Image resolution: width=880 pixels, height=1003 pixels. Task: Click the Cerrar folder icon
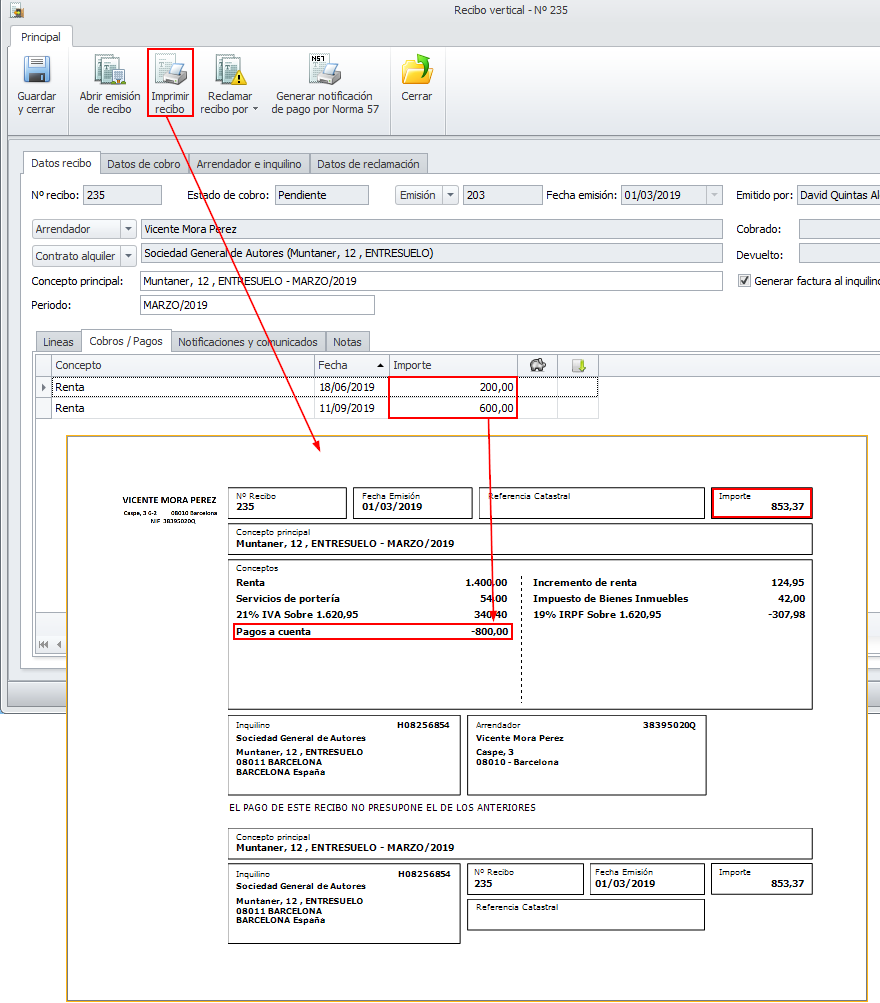click(416, 71)
